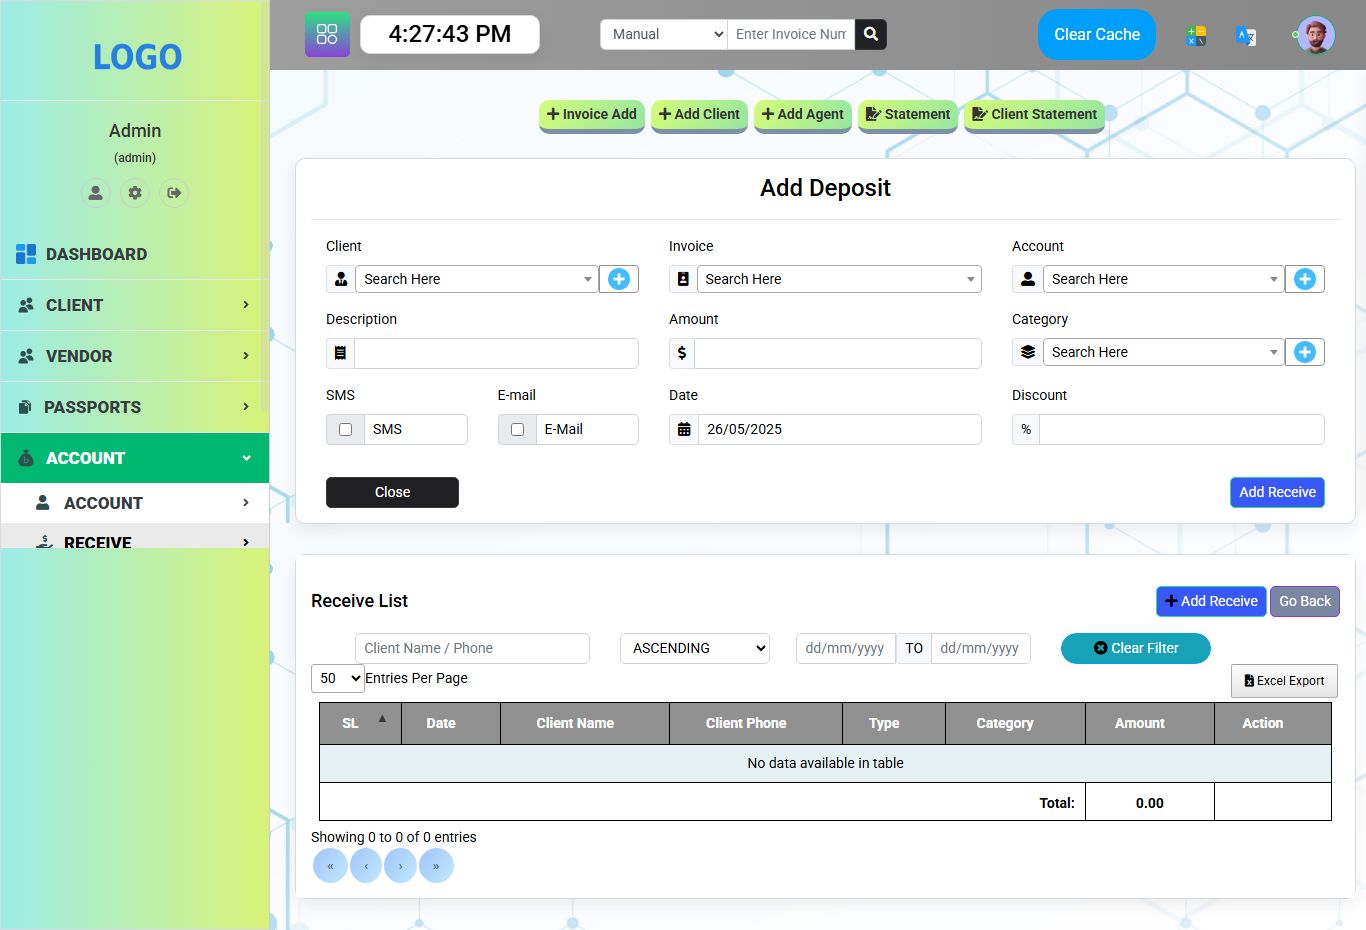Collapse the green ACCOUNT sidebar menu

(135, 458)
